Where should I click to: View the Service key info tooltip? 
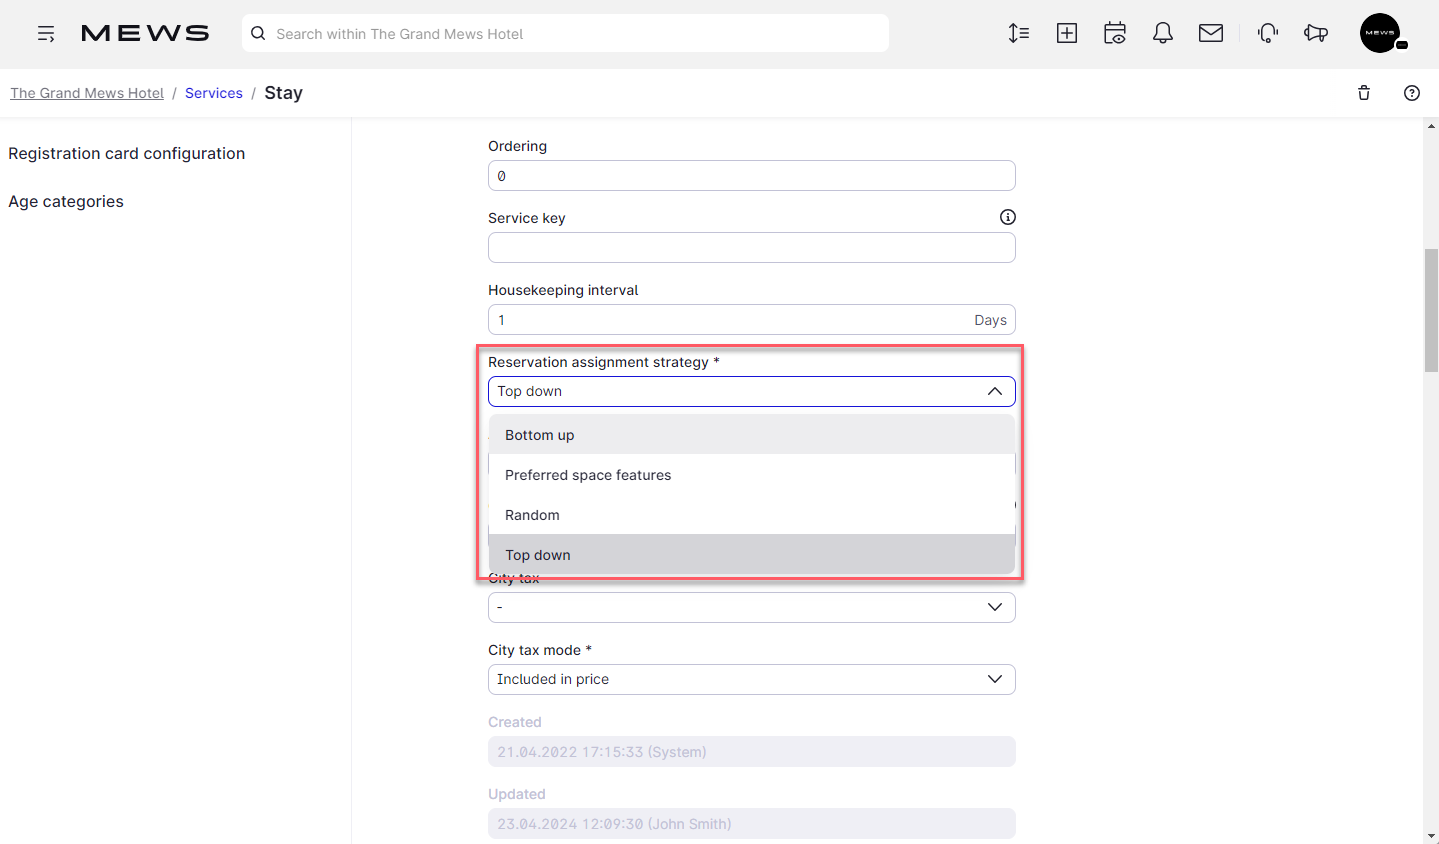pyautogui.click(x=1007, y=217)
